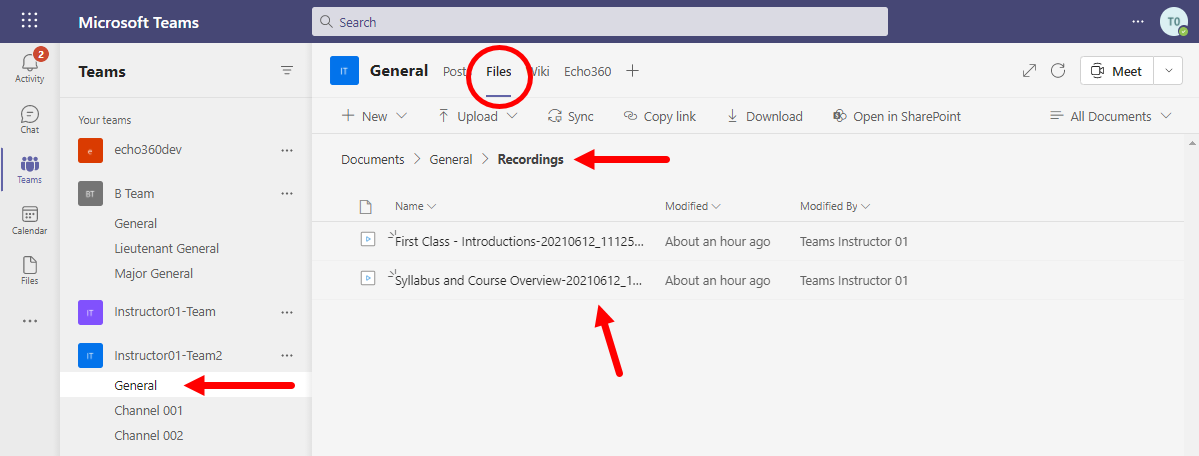Open the library in SharePoint
1199x456 pixels.
pyautogui.click(x=896, y=116)
